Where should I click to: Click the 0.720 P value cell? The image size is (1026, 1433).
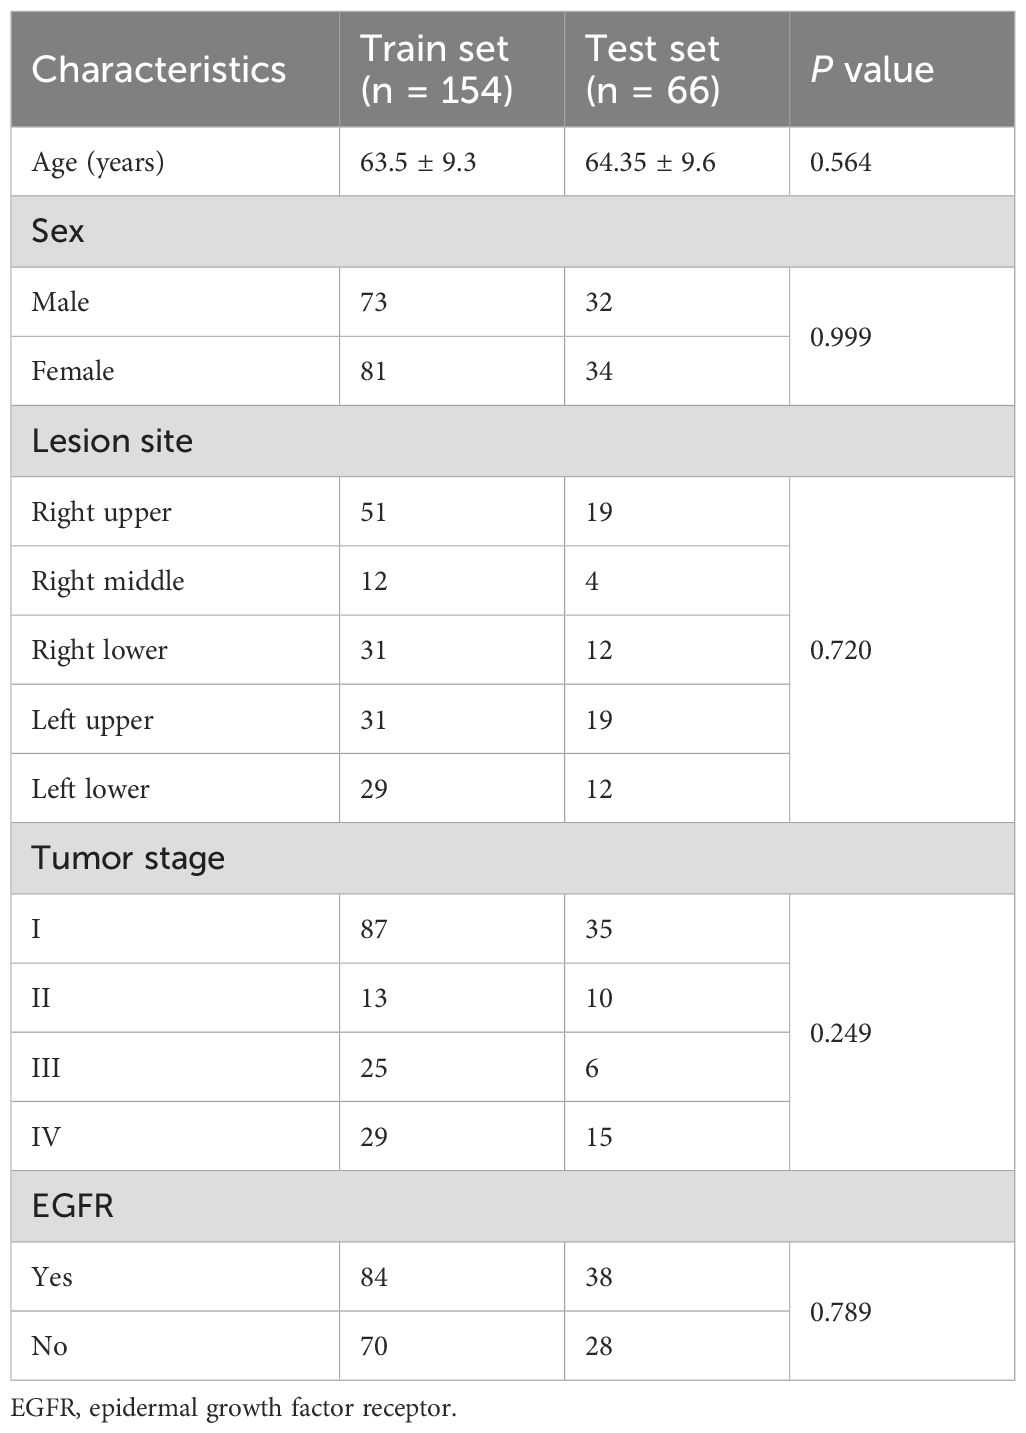tap(841, 650)
